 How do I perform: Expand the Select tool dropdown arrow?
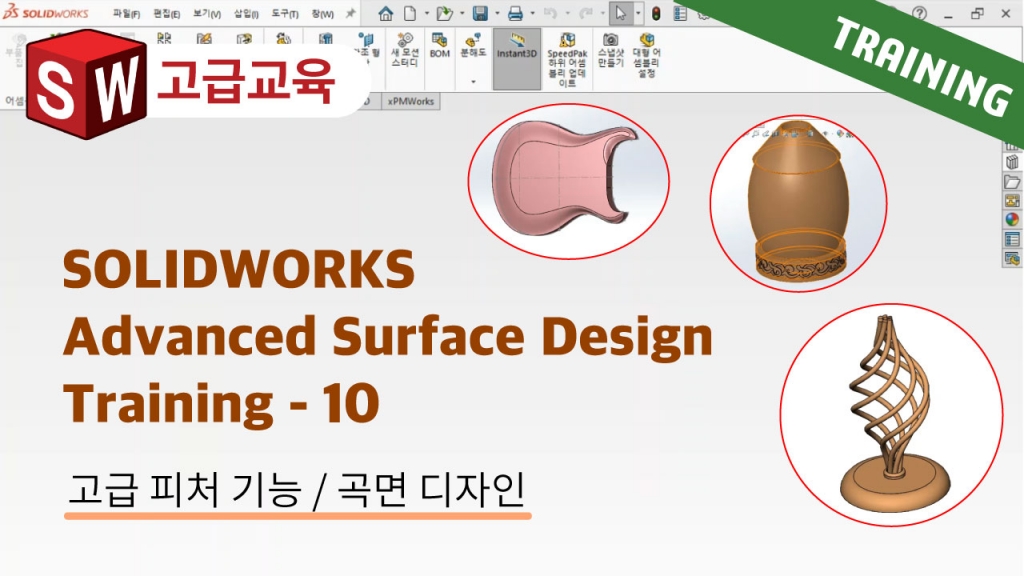coord(638,14)
